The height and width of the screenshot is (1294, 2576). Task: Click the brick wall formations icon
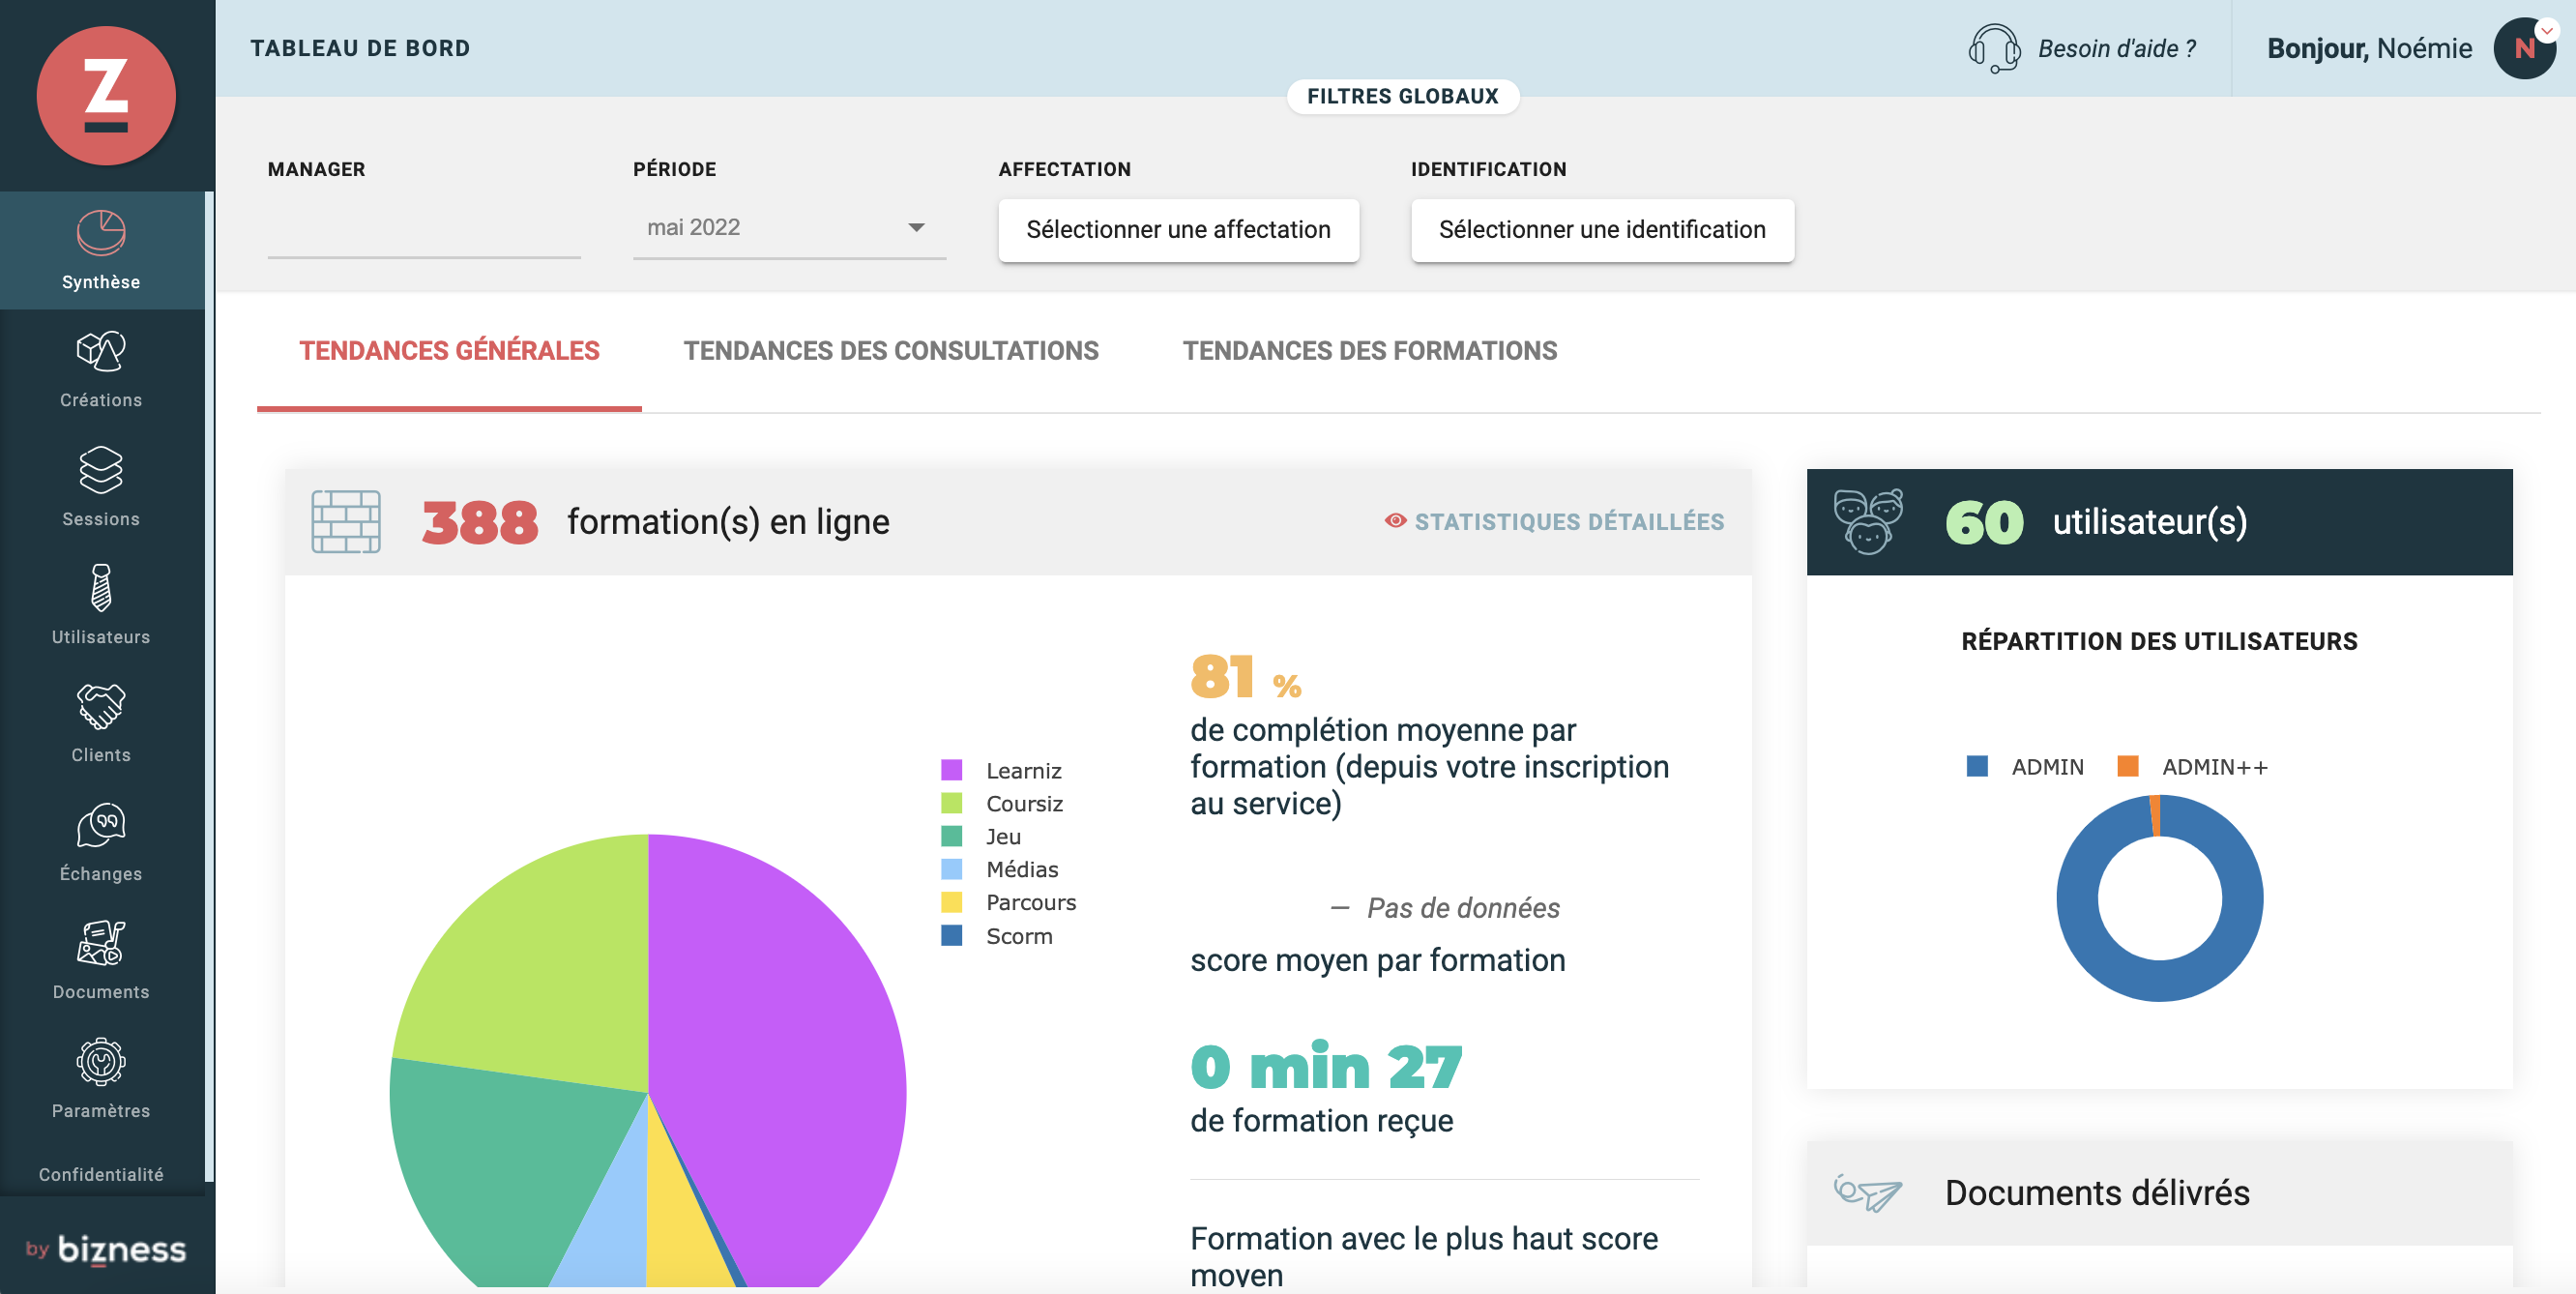pyautogui.click(x=346, y=522)
